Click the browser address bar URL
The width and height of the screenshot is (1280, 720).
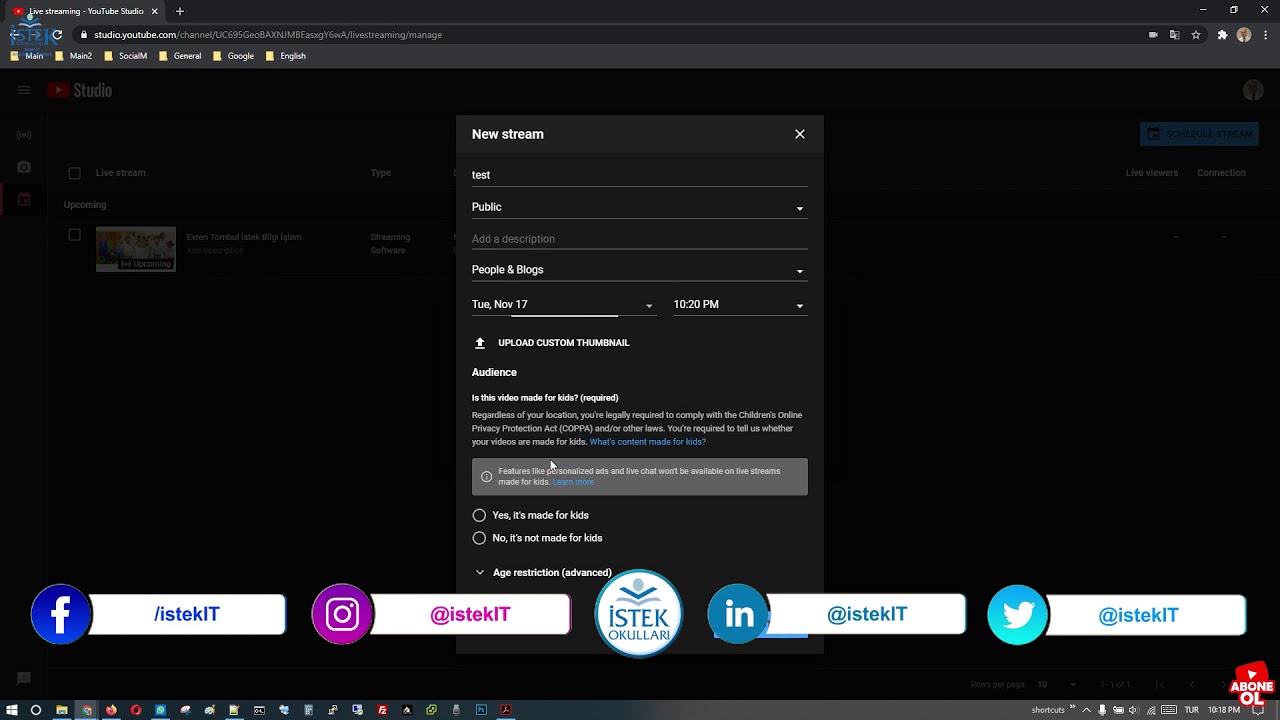coord(268,35)
